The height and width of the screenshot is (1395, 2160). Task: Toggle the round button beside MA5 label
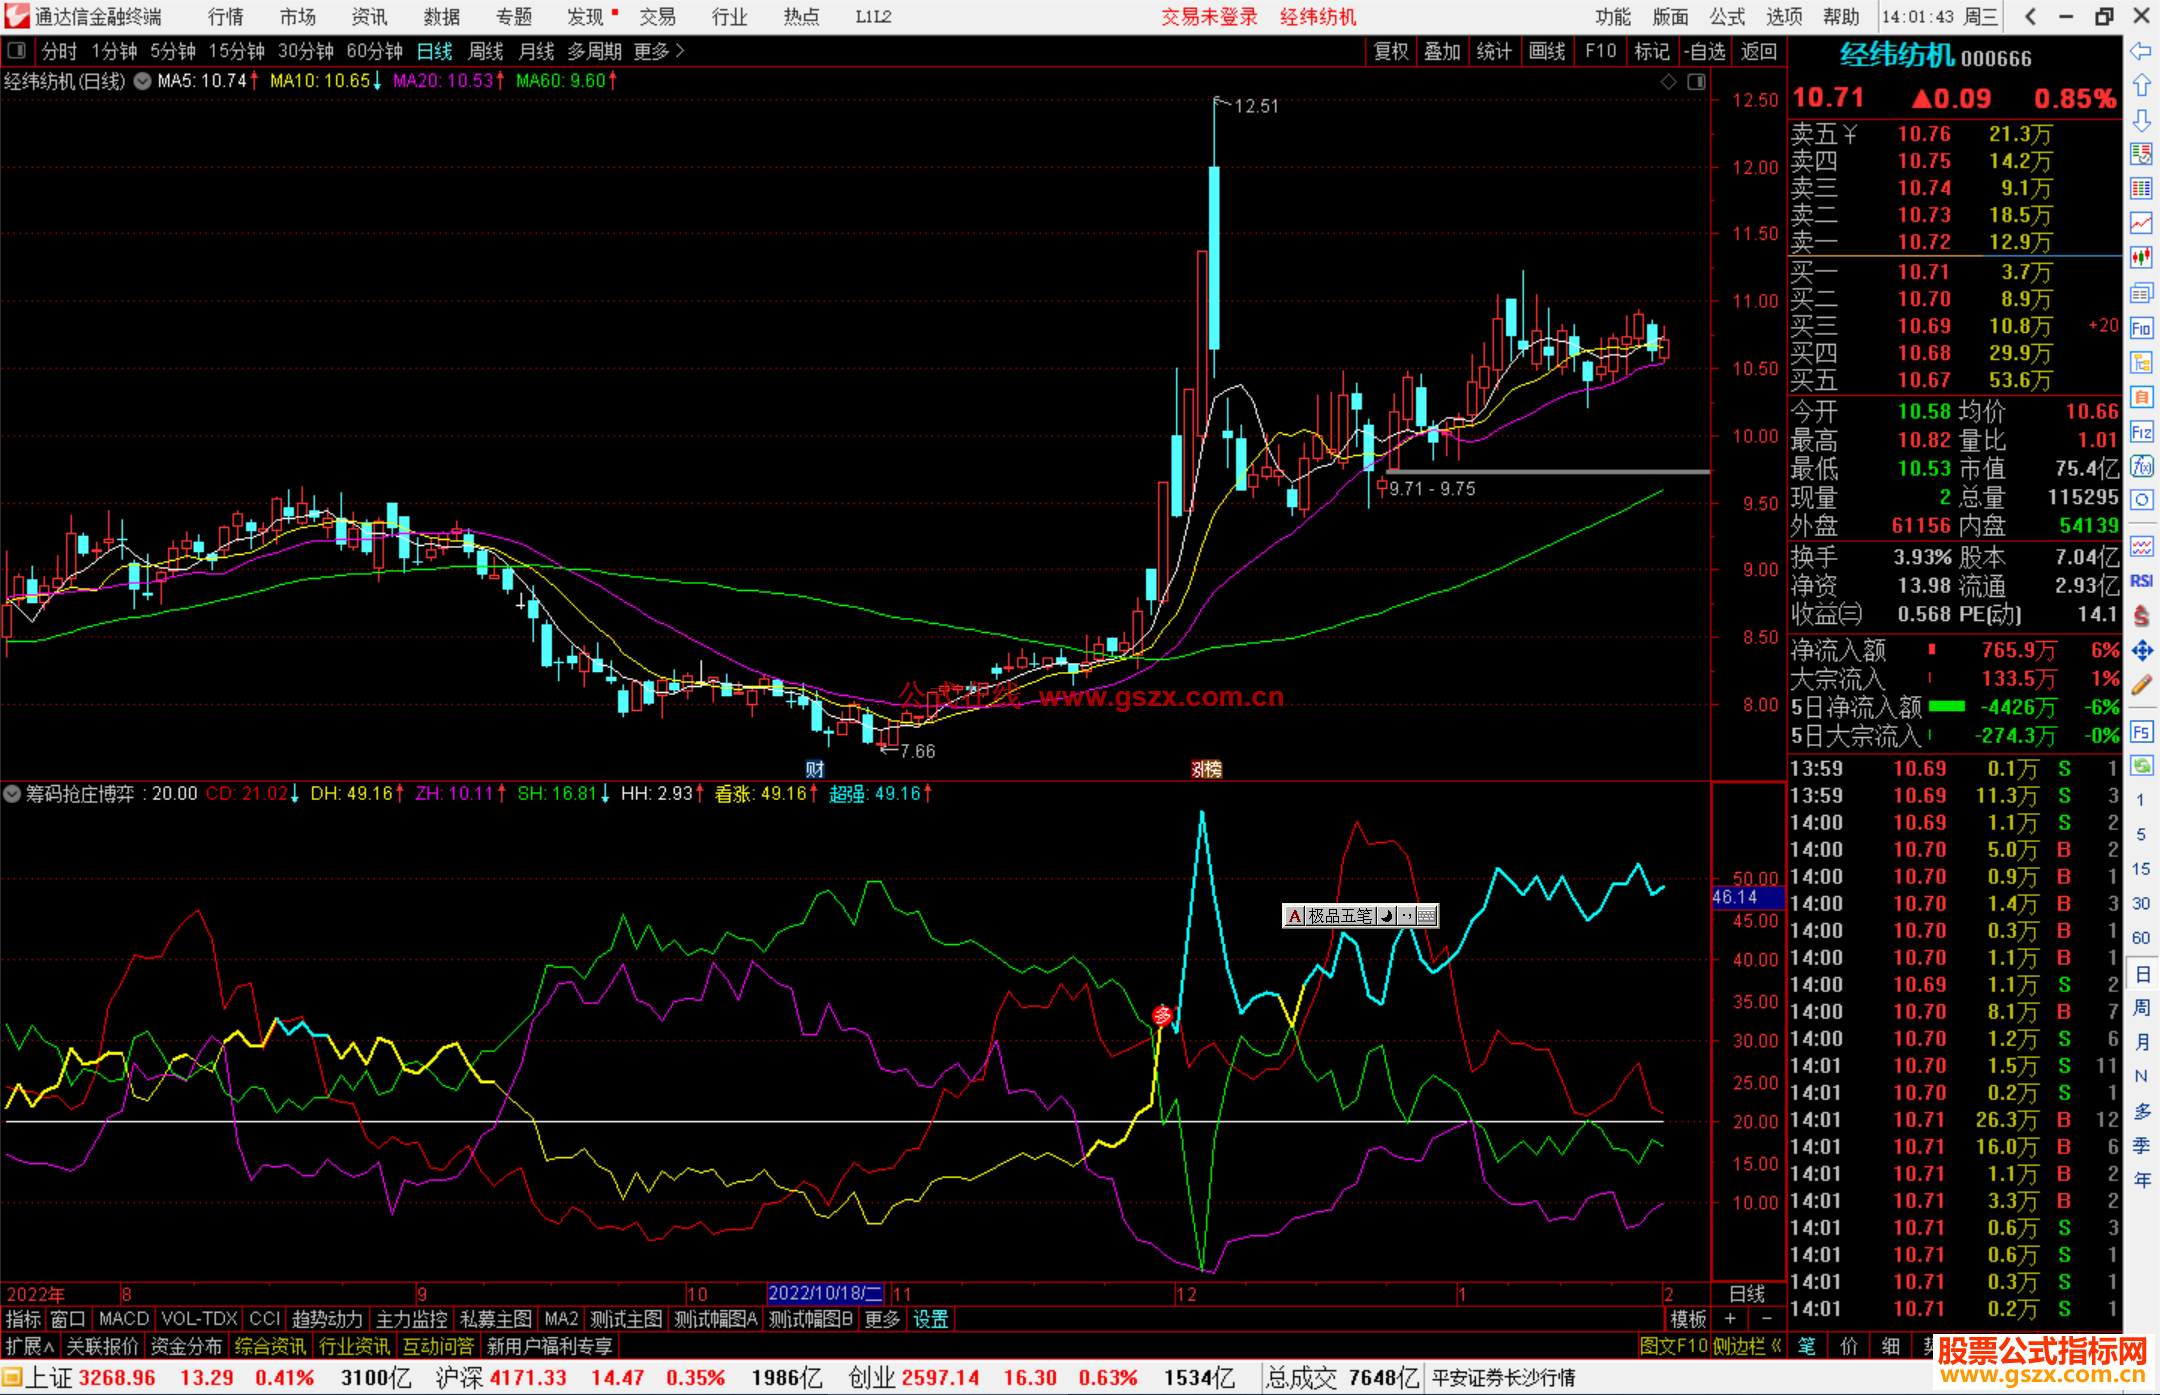(x=143, y=81)
